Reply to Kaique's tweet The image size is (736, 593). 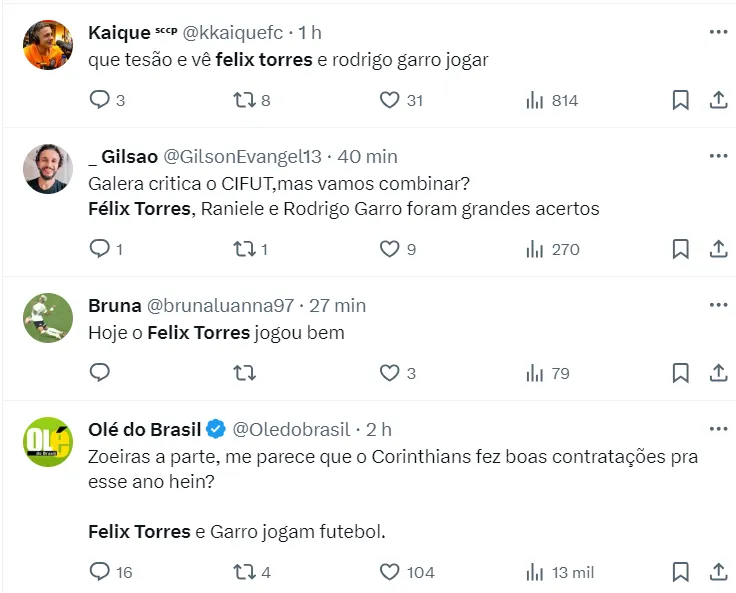(100, 100)
